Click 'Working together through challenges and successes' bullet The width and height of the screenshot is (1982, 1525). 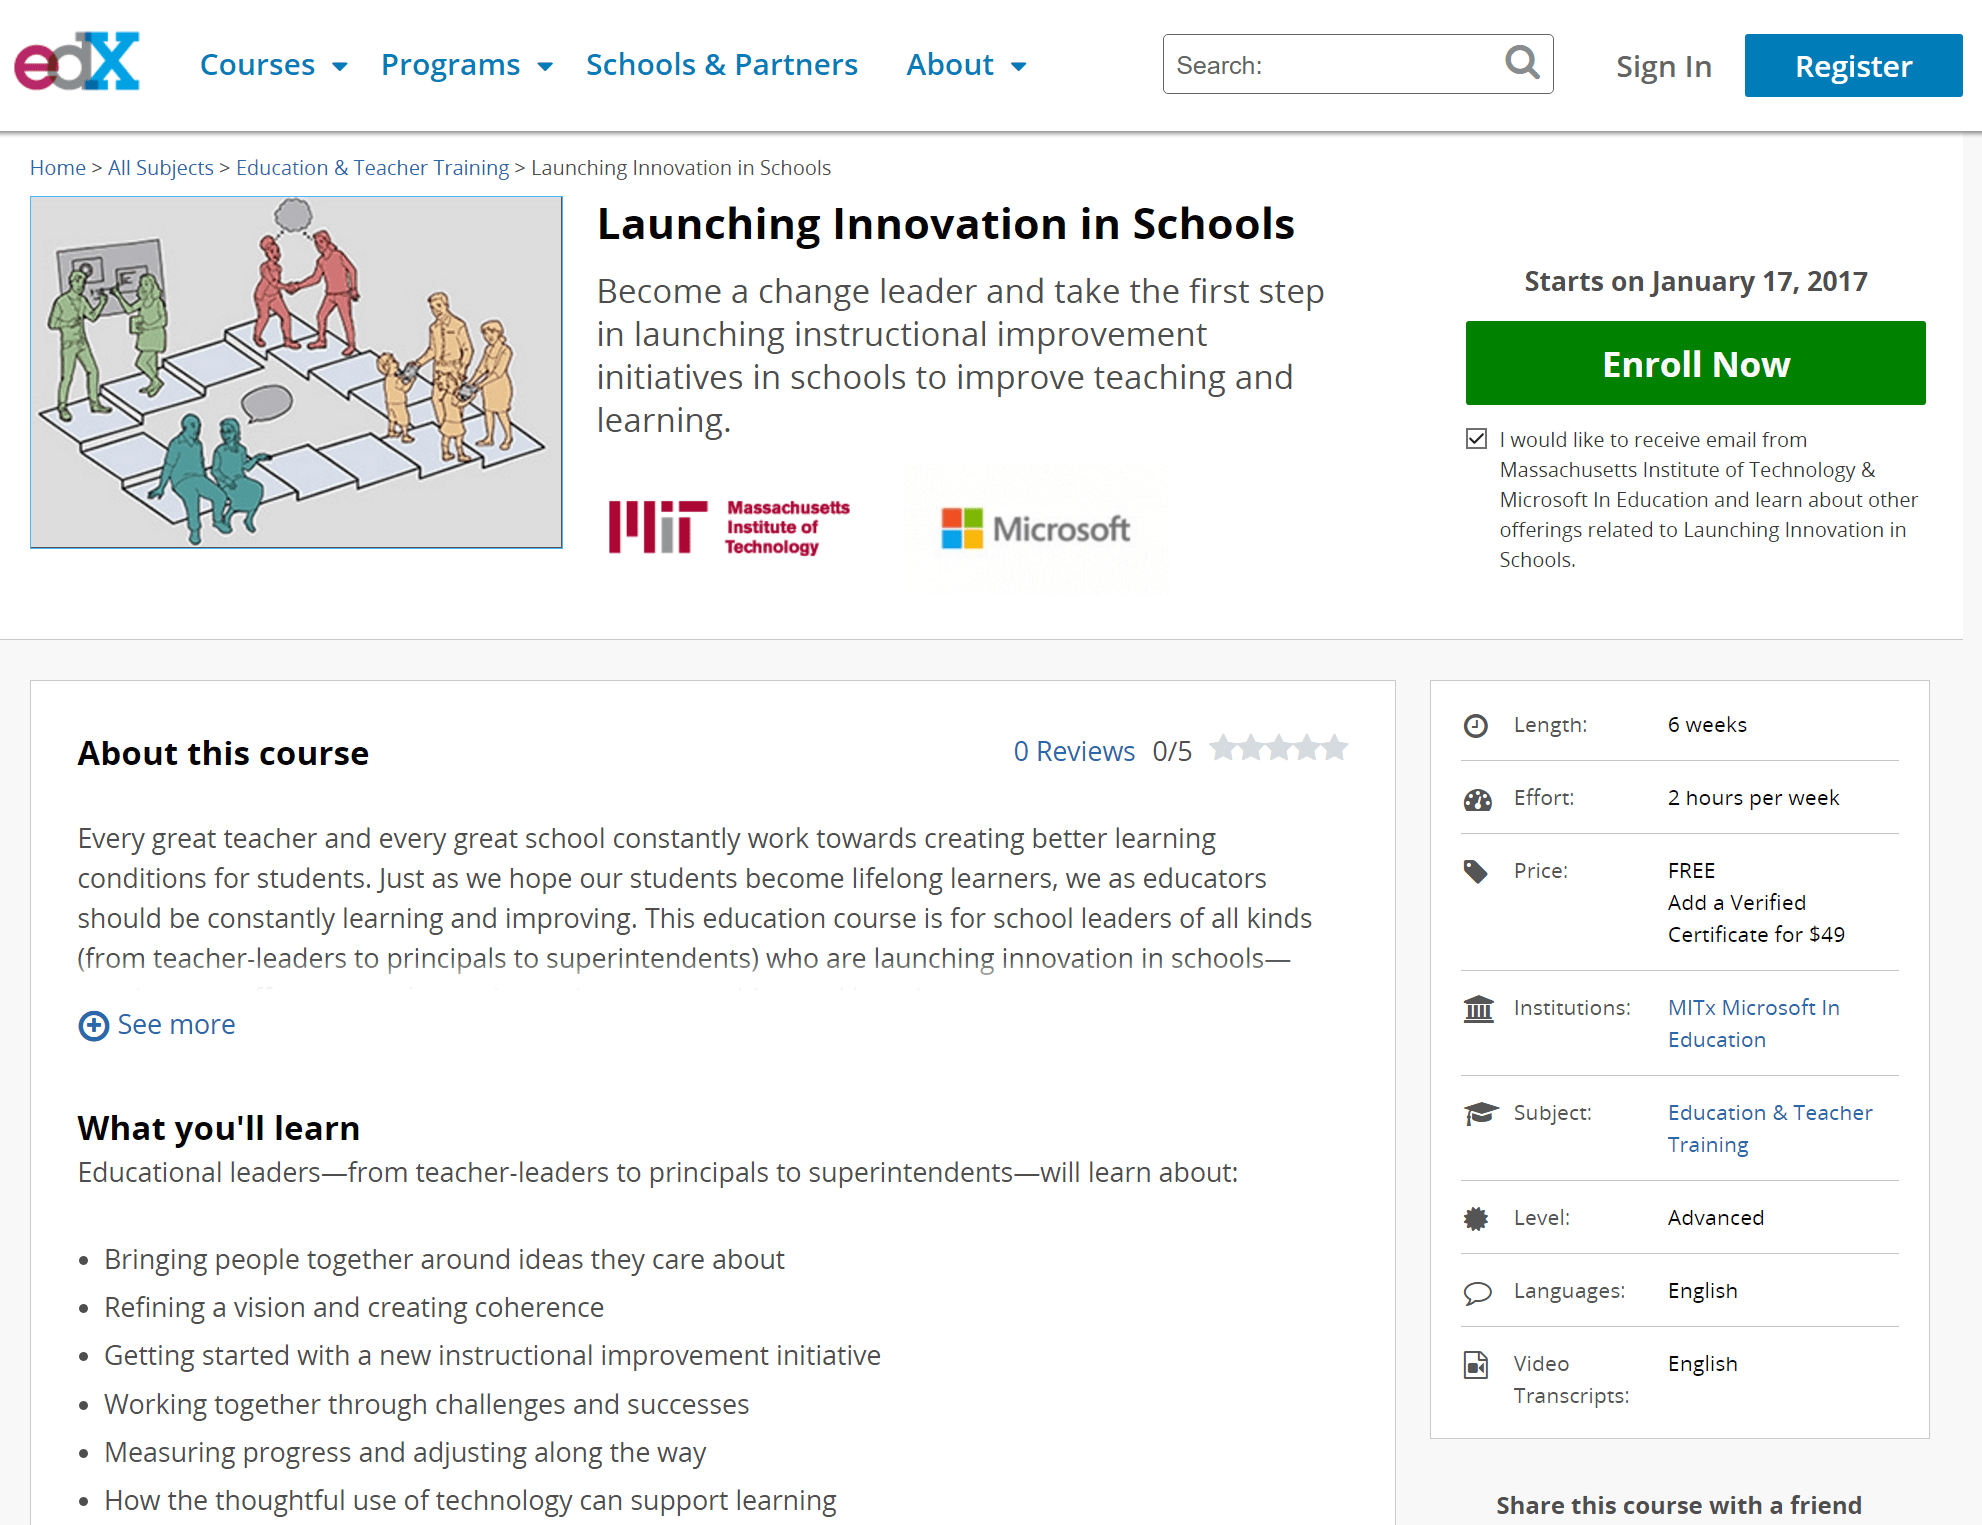point(426,1404)
